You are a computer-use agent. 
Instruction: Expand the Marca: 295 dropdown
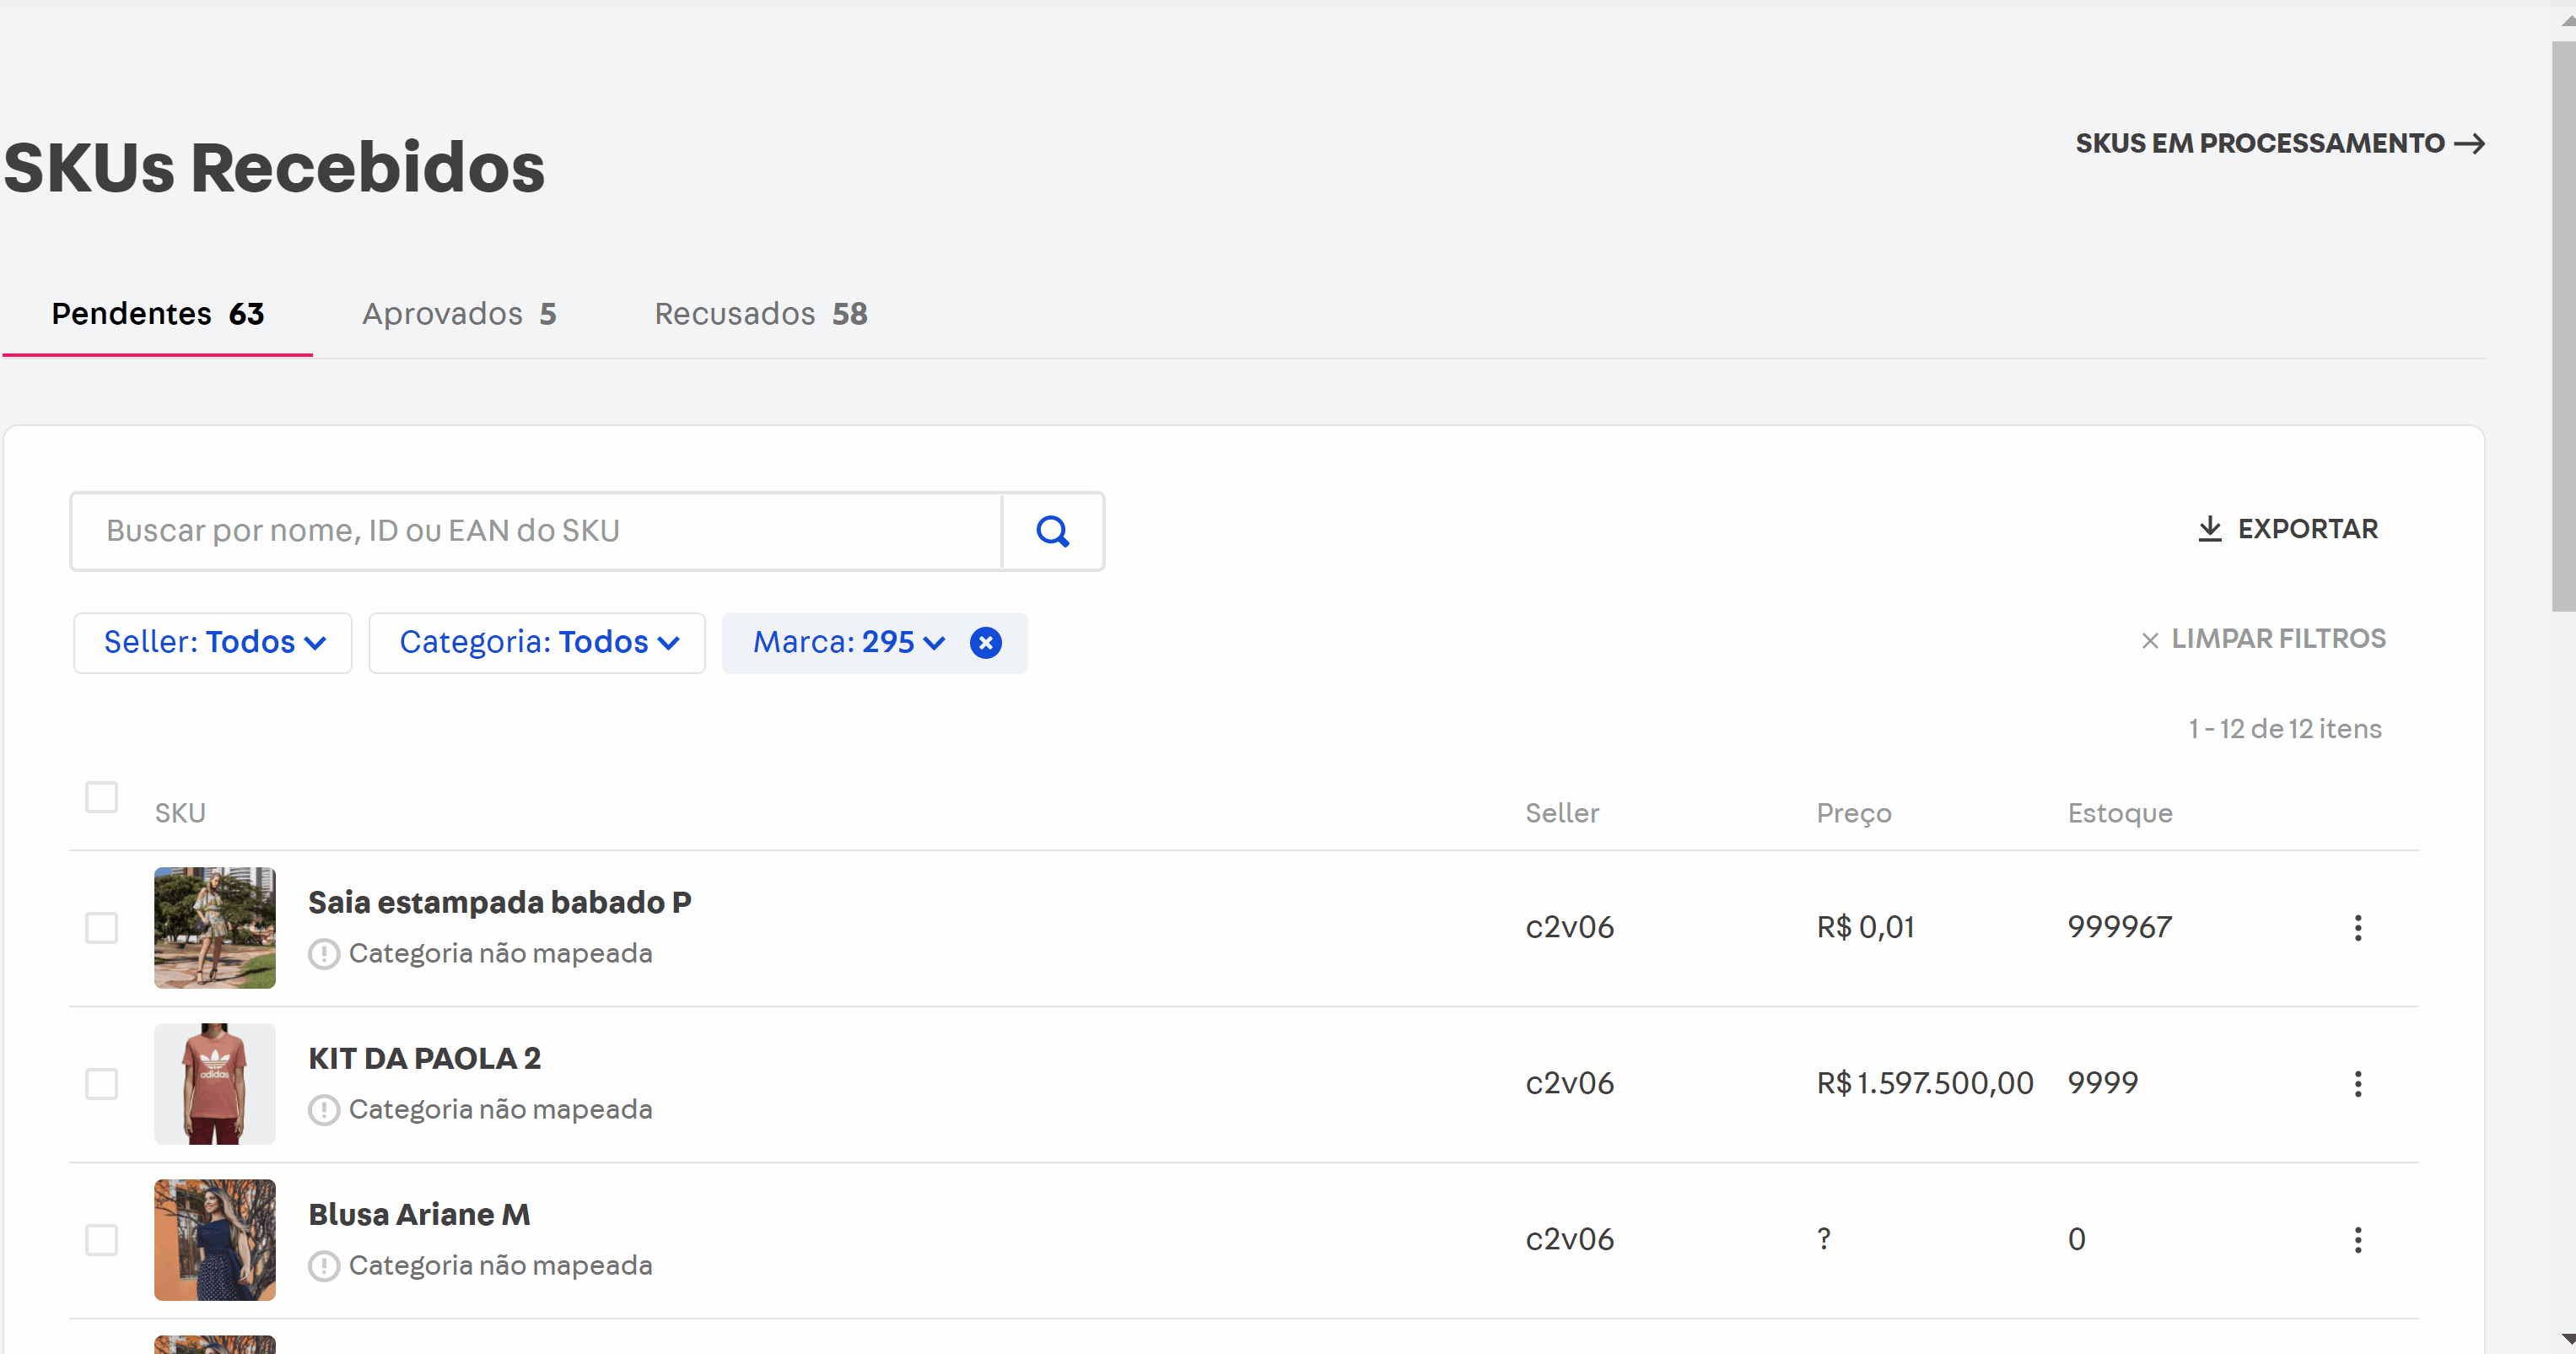click(x=847, y=643)
